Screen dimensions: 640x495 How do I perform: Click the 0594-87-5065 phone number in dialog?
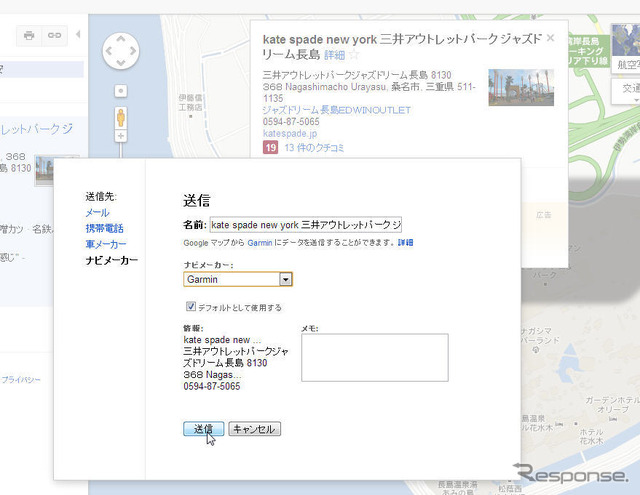[x=211, y=386]
